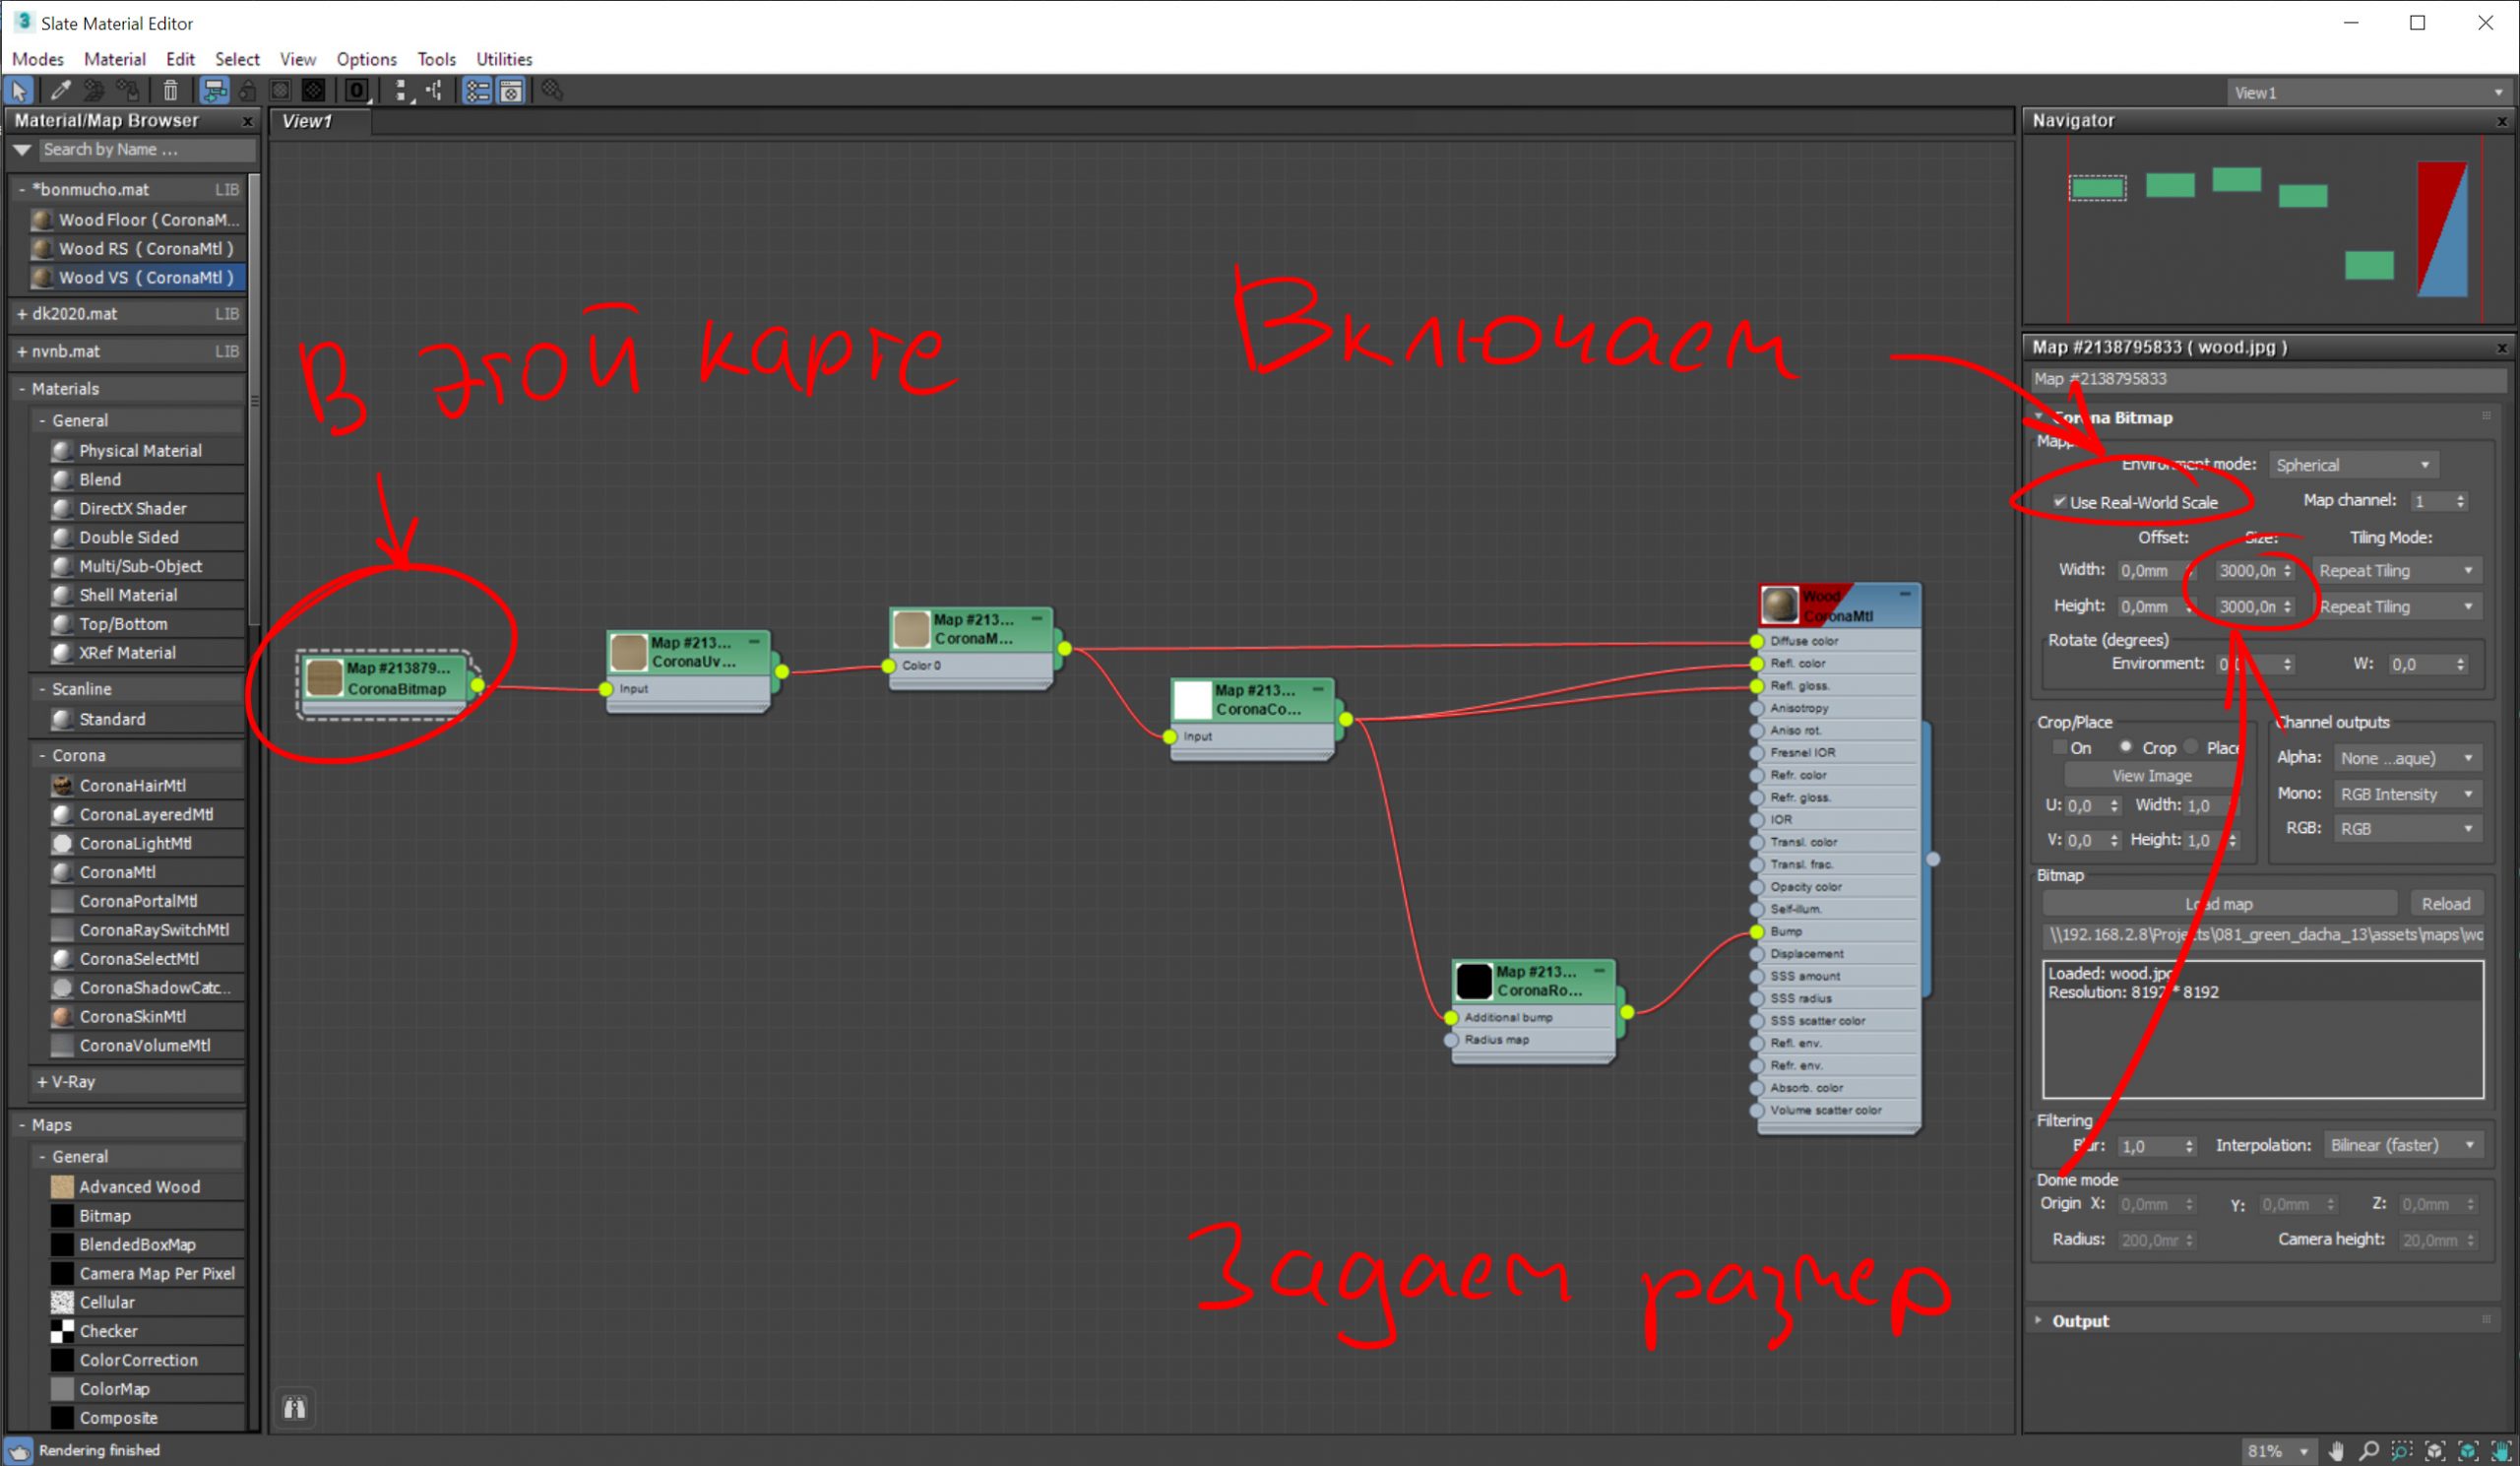2520x1466 pixels.
Task: Close the Navigator panel
Action: [2502, 121]
